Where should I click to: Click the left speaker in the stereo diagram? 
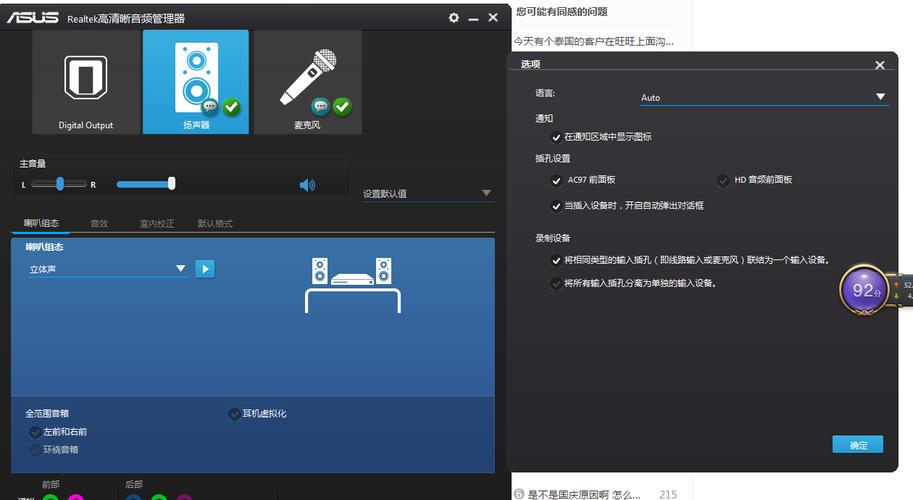tap(320, 271)
